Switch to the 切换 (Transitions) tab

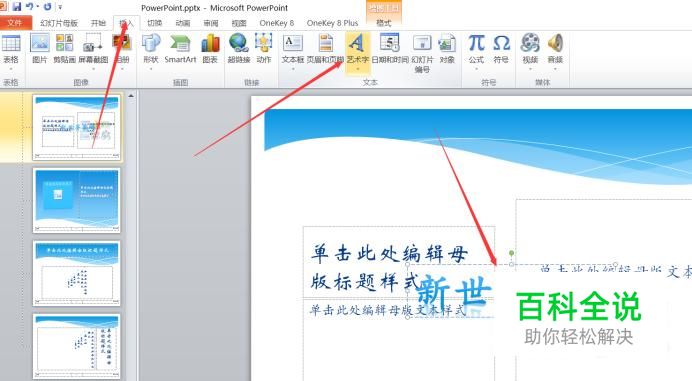[154, 23]
